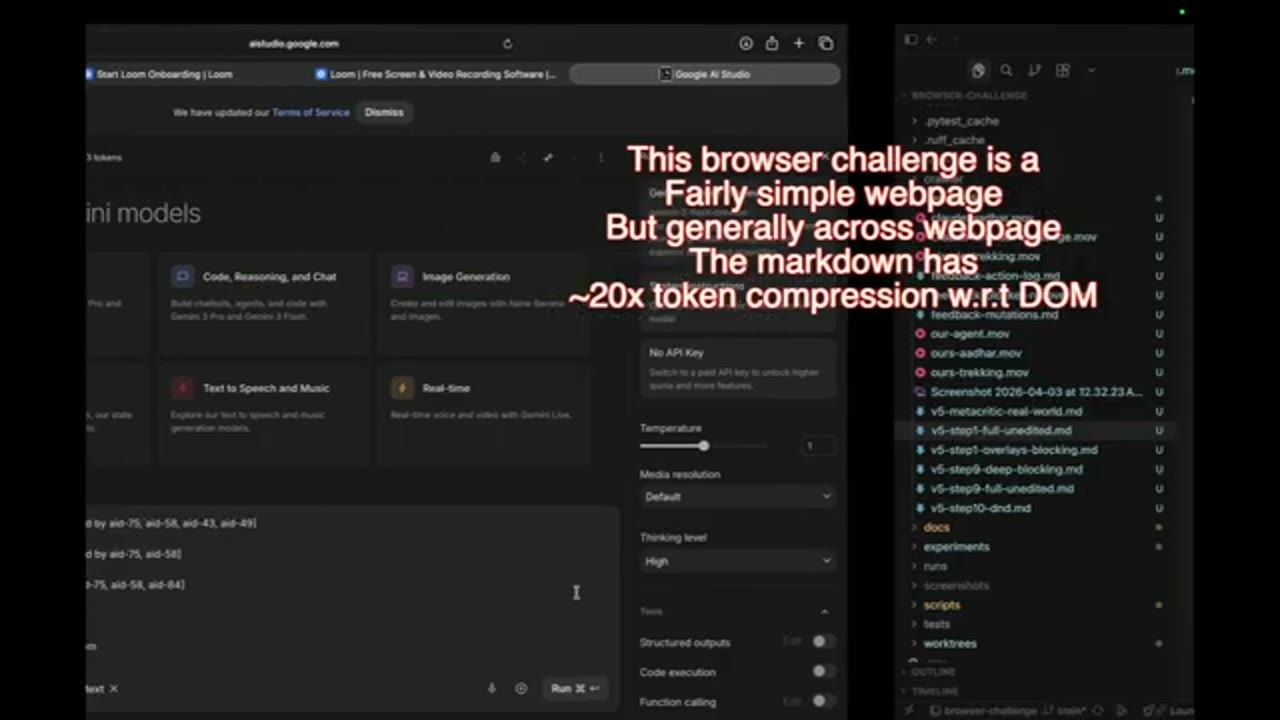The image size is (1280, 720).
Task: Expand the scripts folder in editor
Action: tap(942, 605)
